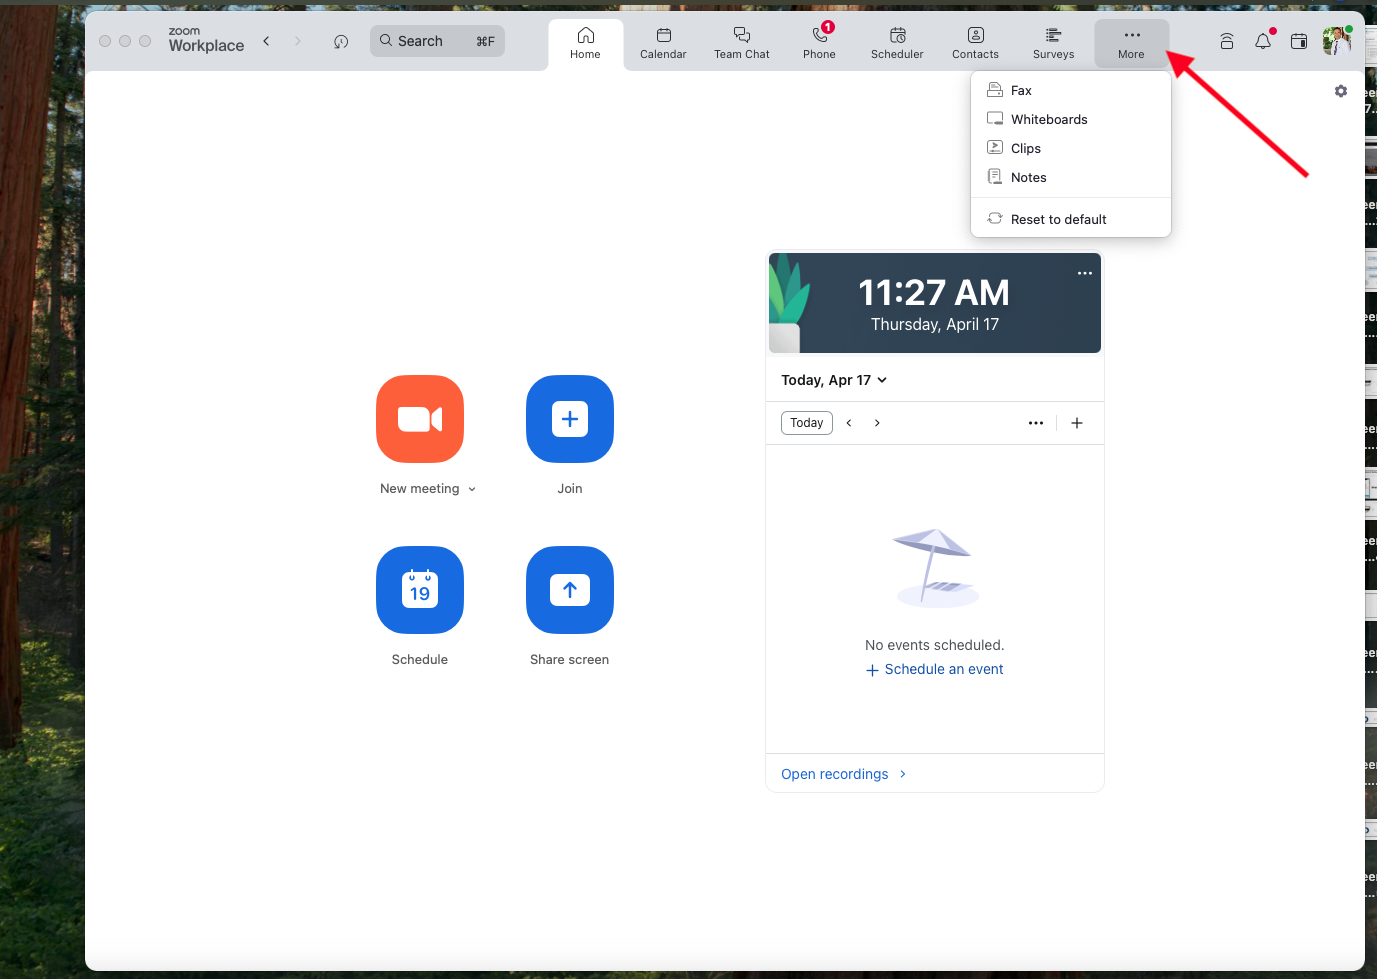This screenshot has width=1377, height=979.
Task: Go forward with the history forward arrow
Action: tap(297, 41)
